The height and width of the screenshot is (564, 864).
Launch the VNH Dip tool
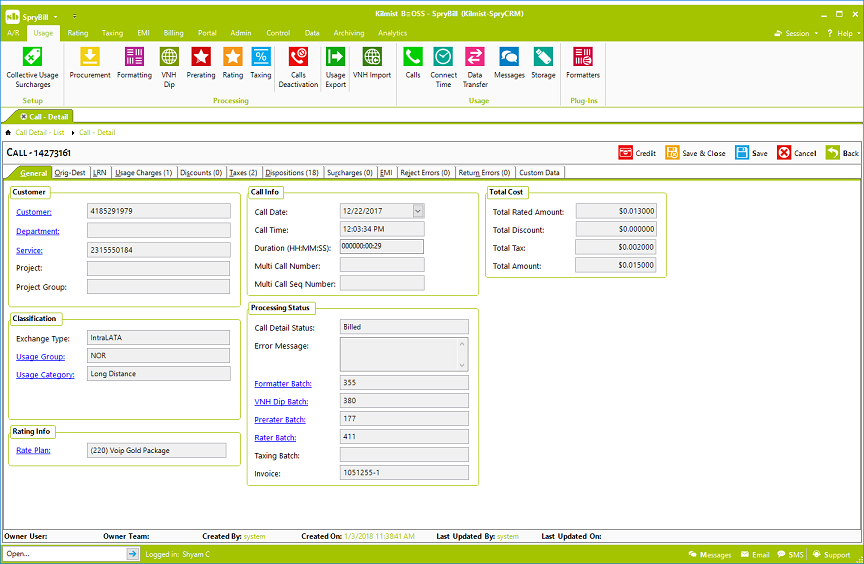169,67
